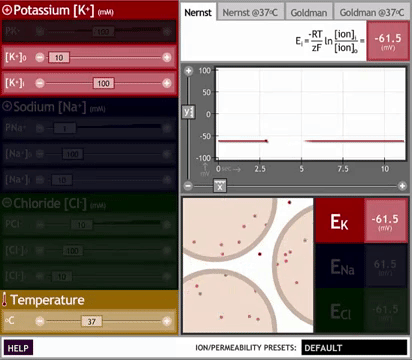The width and height of the screenshot is (412, 360).
Task: Zoom in graph x-axis with plus icon
Action: [402, 186]
